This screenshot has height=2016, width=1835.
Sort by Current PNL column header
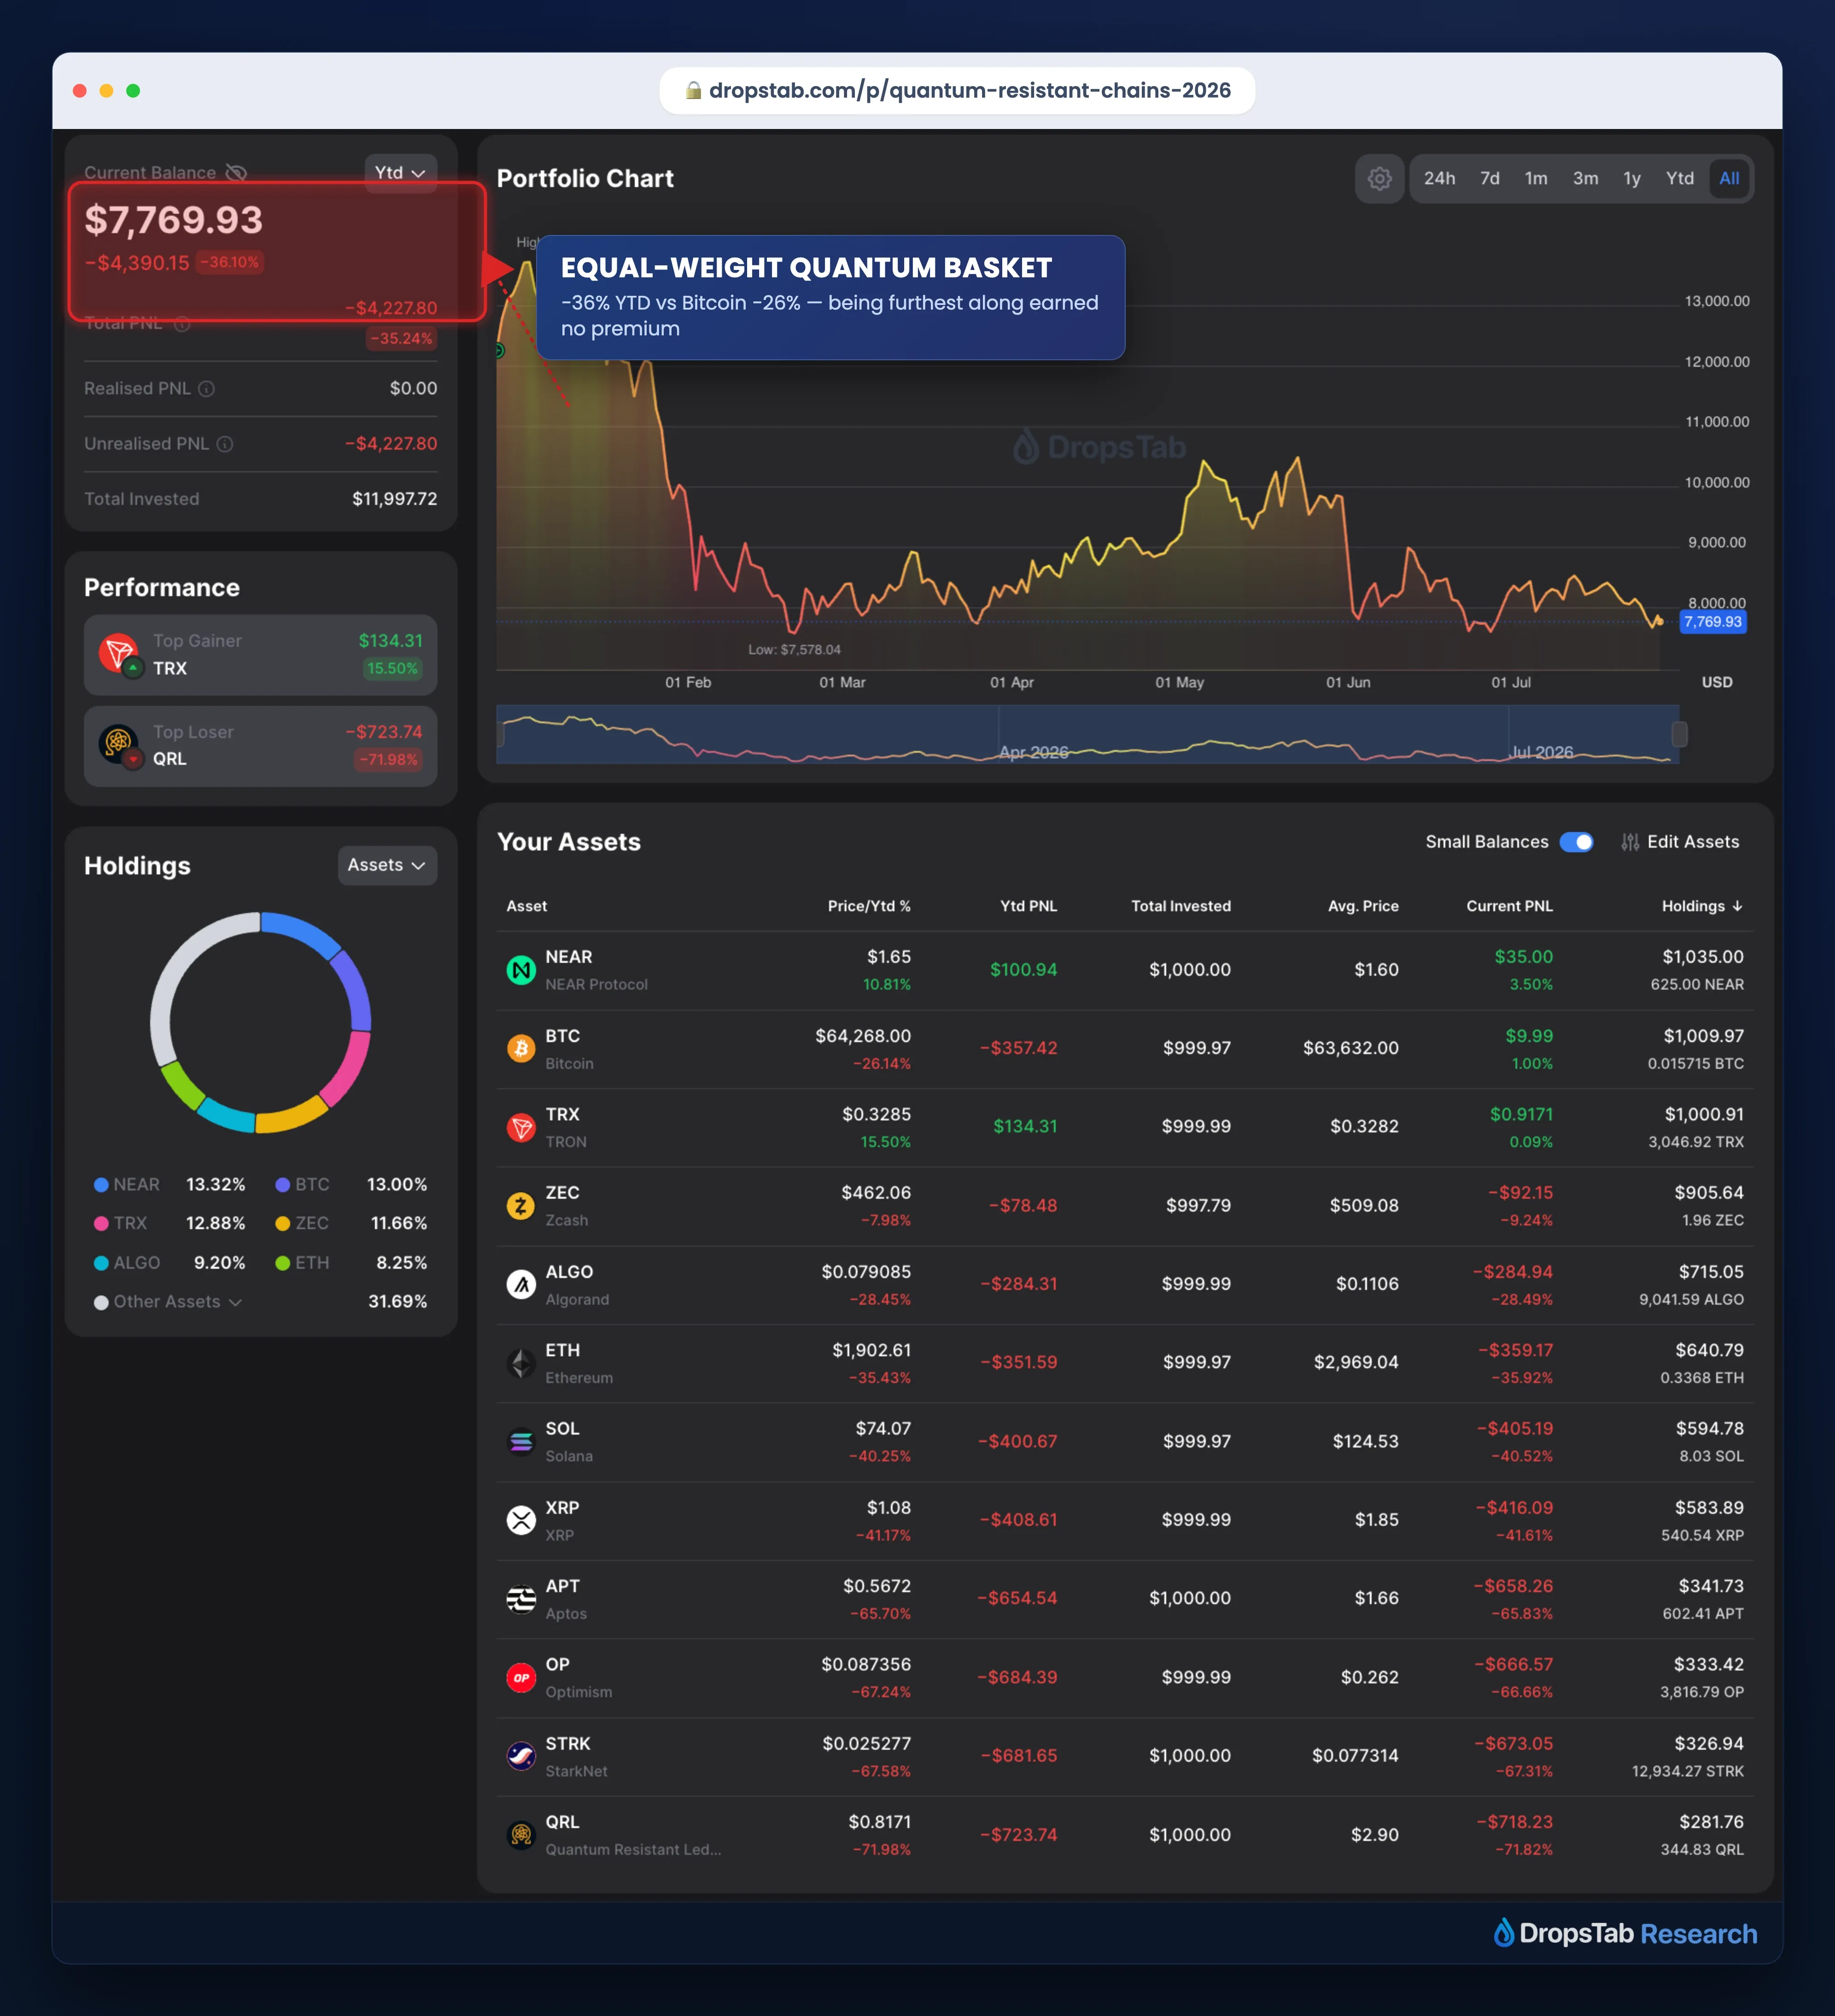[1509, 906]
